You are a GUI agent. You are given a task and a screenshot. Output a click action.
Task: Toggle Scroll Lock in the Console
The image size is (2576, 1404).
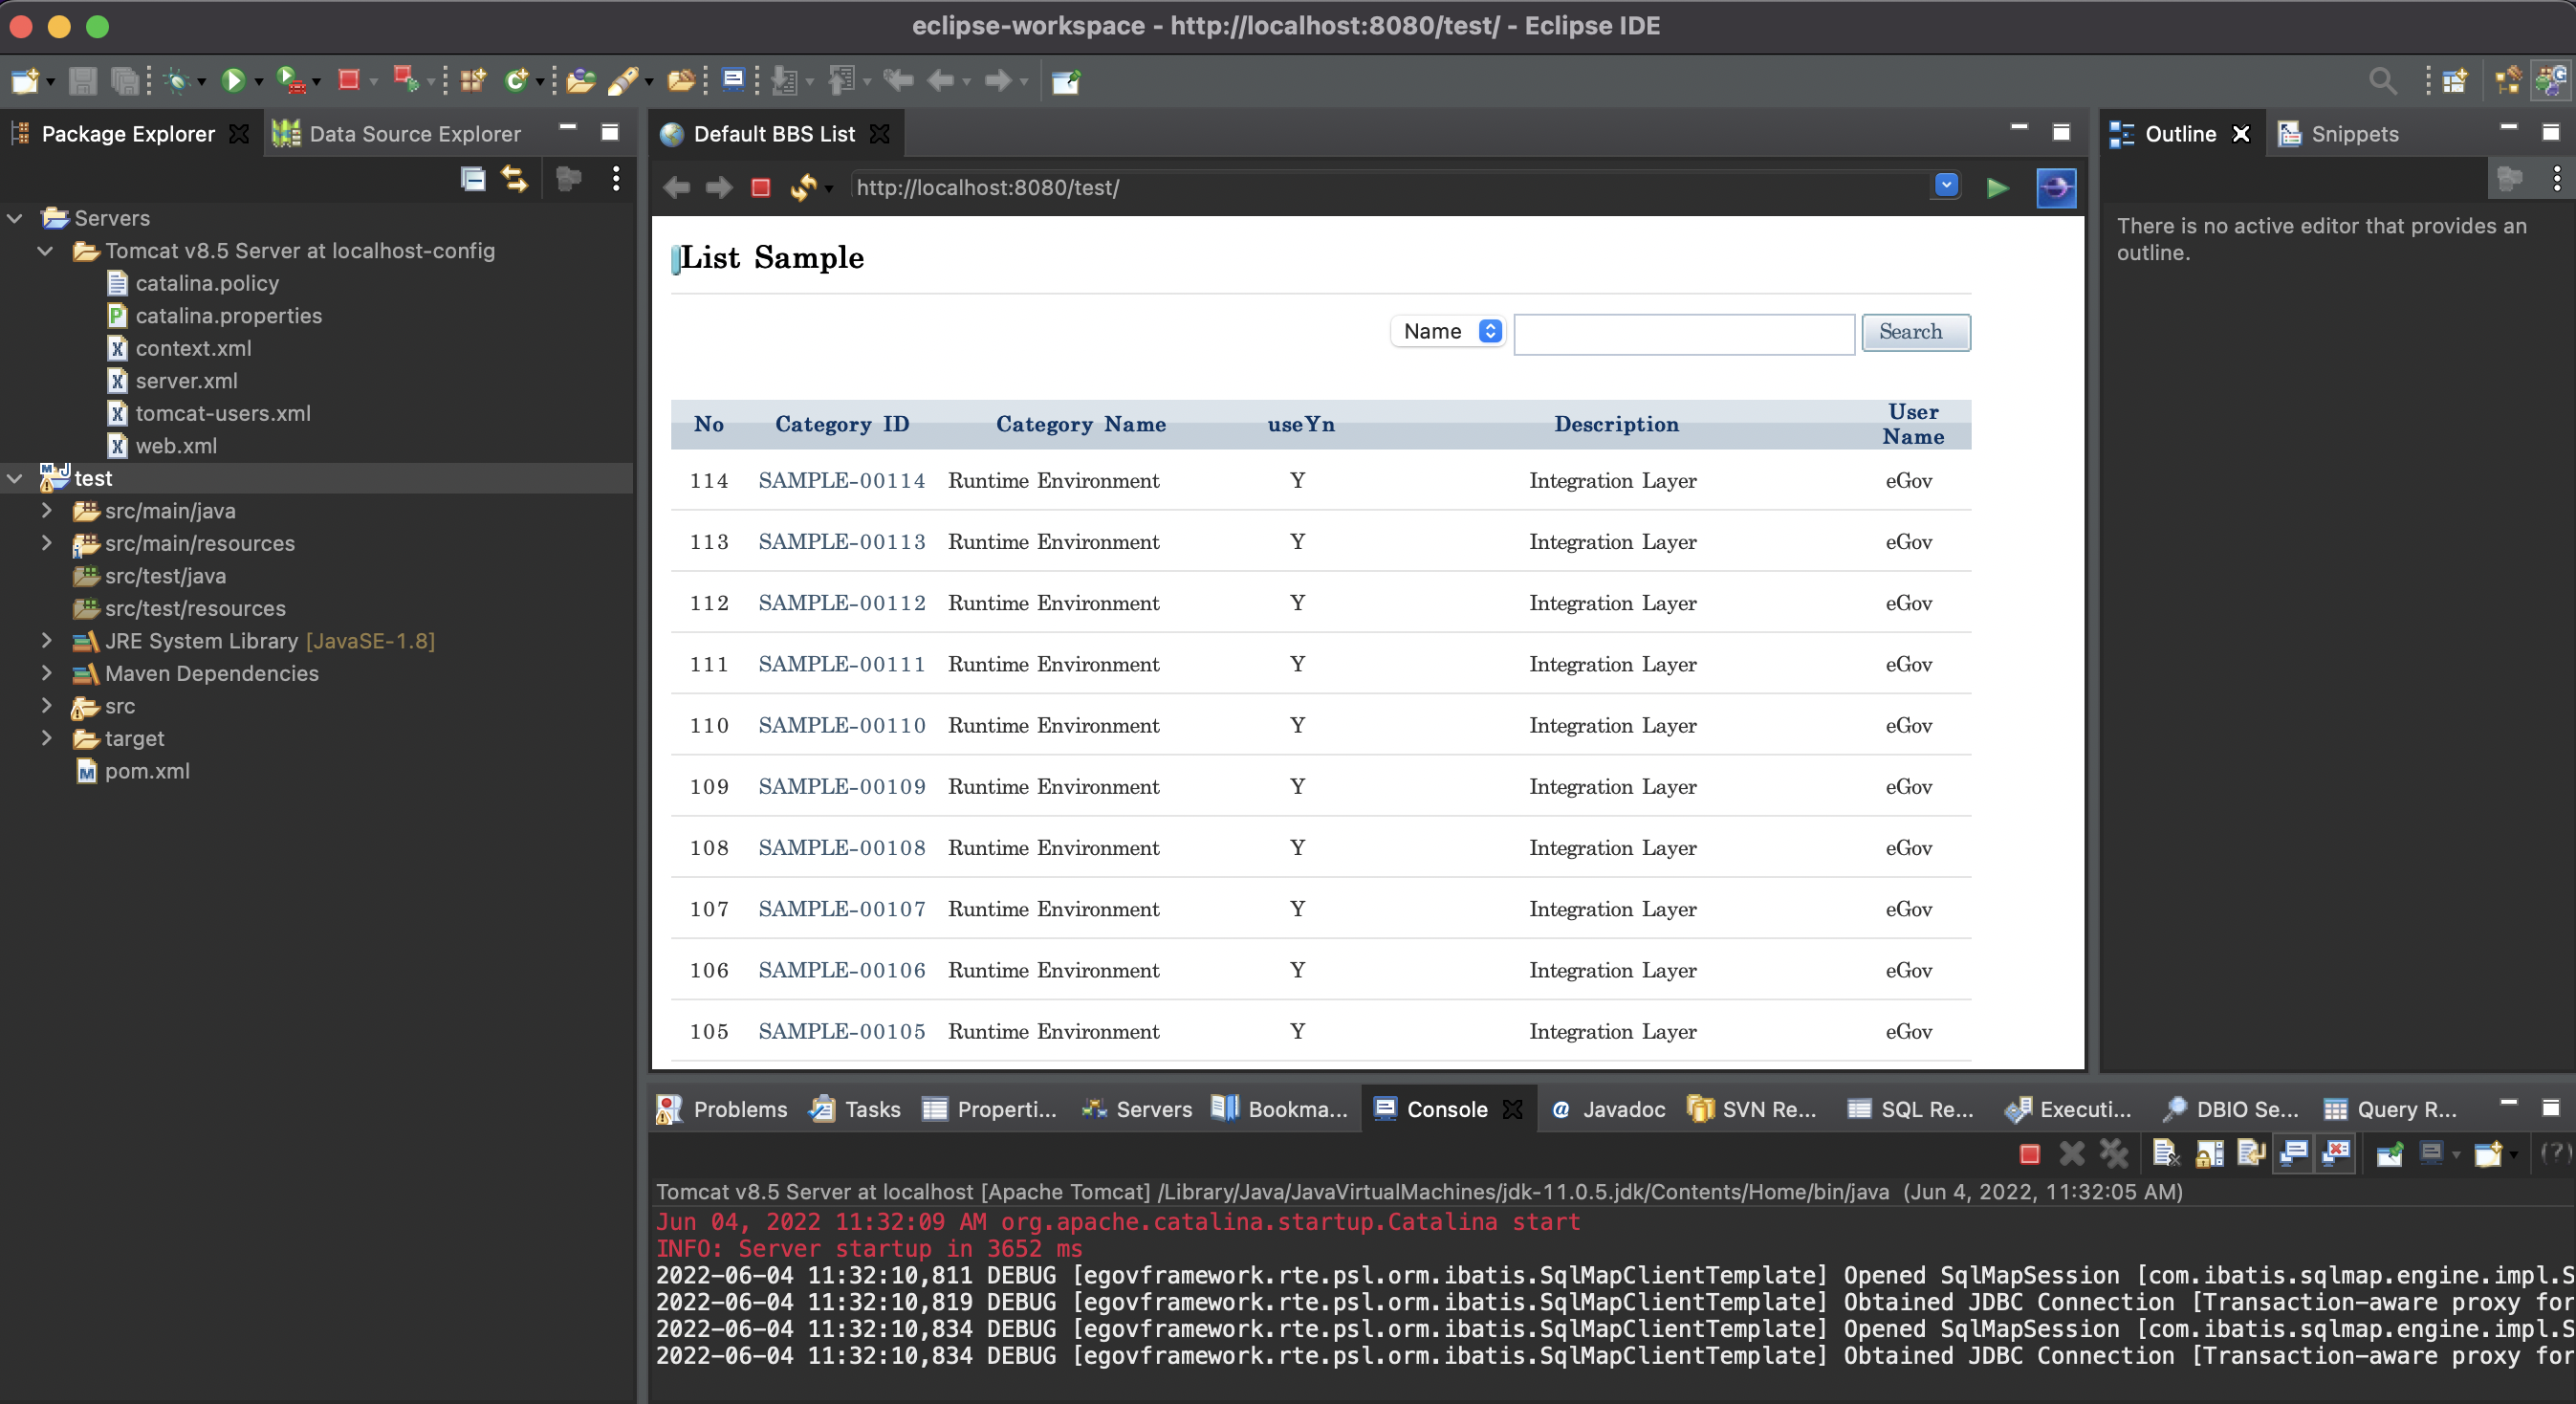pos(2209,1154)
